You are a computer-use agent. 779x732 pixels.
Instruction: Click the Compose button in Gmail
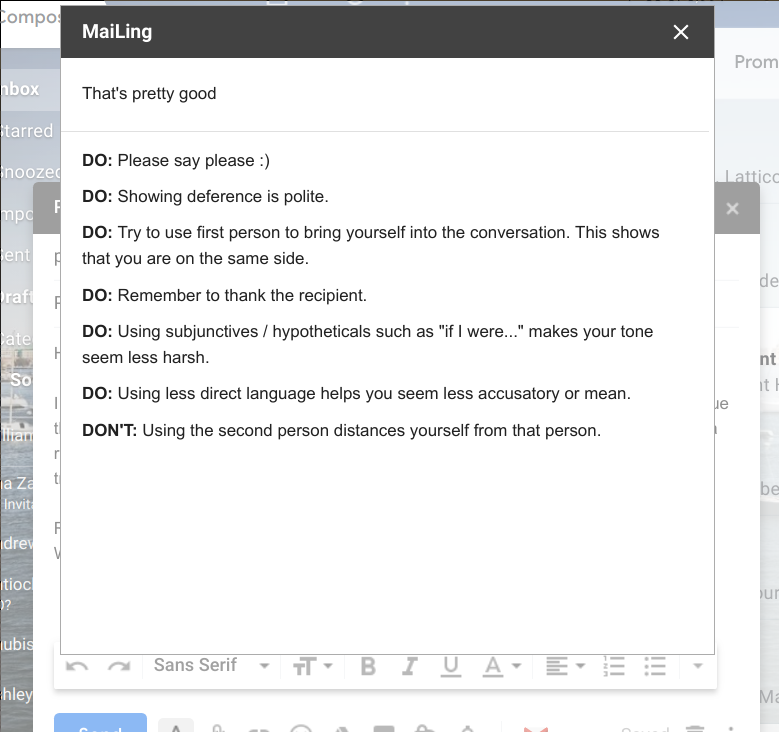pyautogui.click(x=30, y=17)
